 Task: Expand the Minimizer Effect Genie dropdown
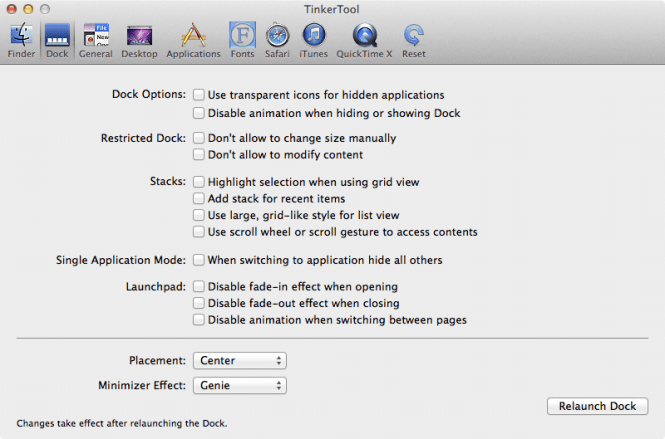(x=240, y=385)
